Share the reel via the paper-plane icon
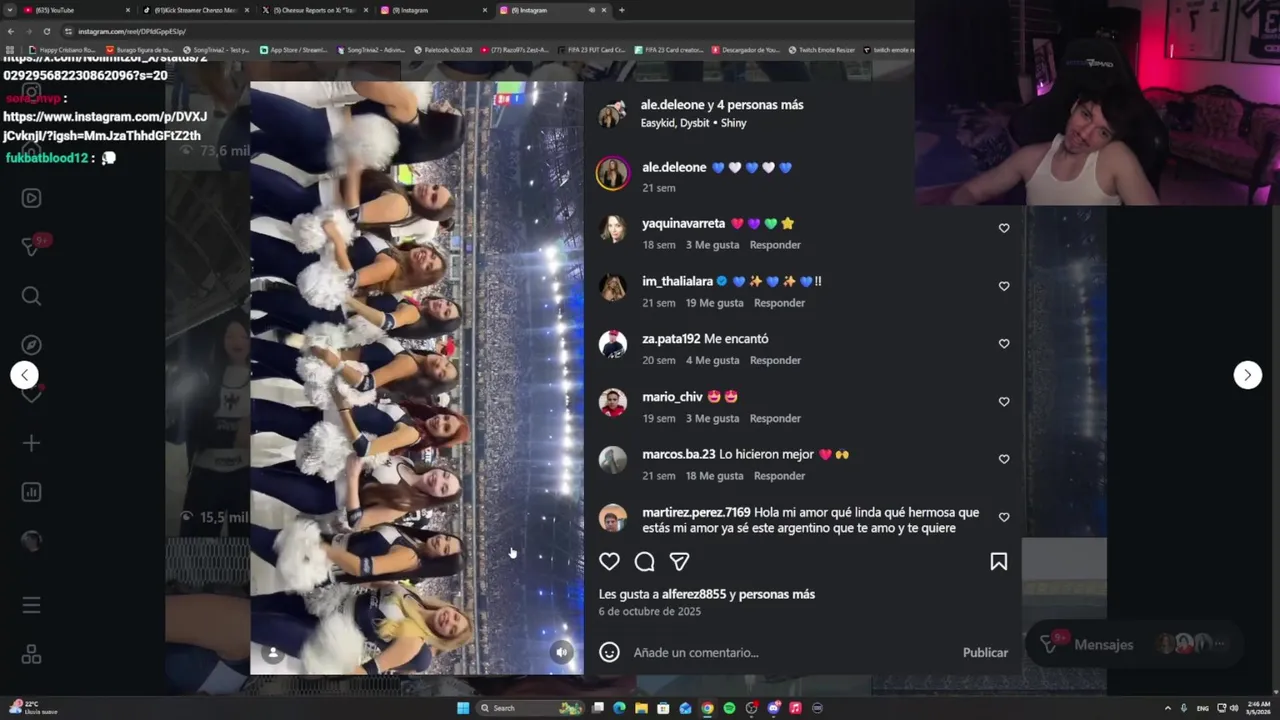Viewport: 1280px width, 720px height. [x=679, y=562]
